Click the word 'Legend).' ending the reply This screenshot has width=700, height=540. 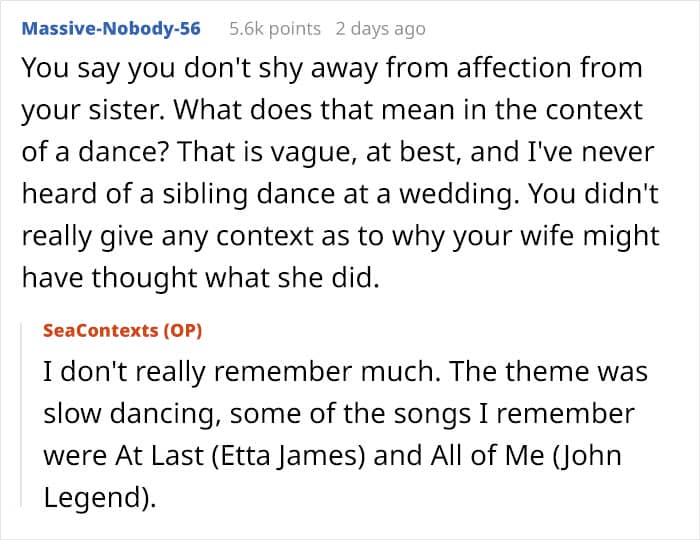[99, 498]
